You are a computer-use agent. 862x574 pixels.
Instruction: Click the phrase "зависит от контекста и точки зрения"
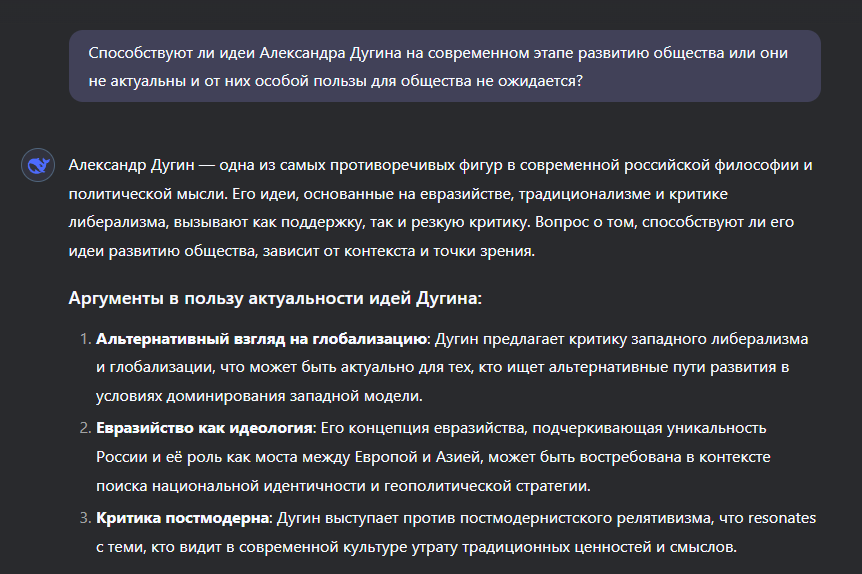click(400, 252)
